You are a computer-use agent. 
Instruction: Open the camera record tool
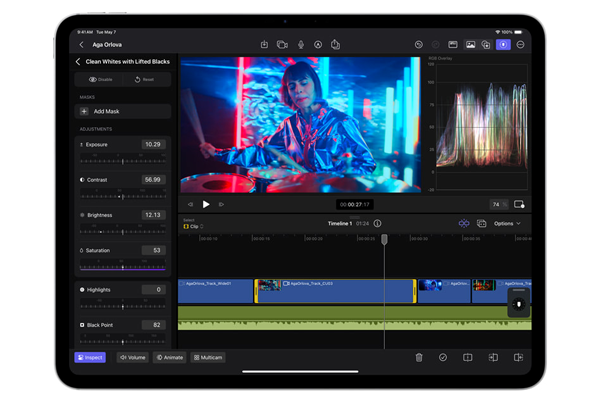282,45
